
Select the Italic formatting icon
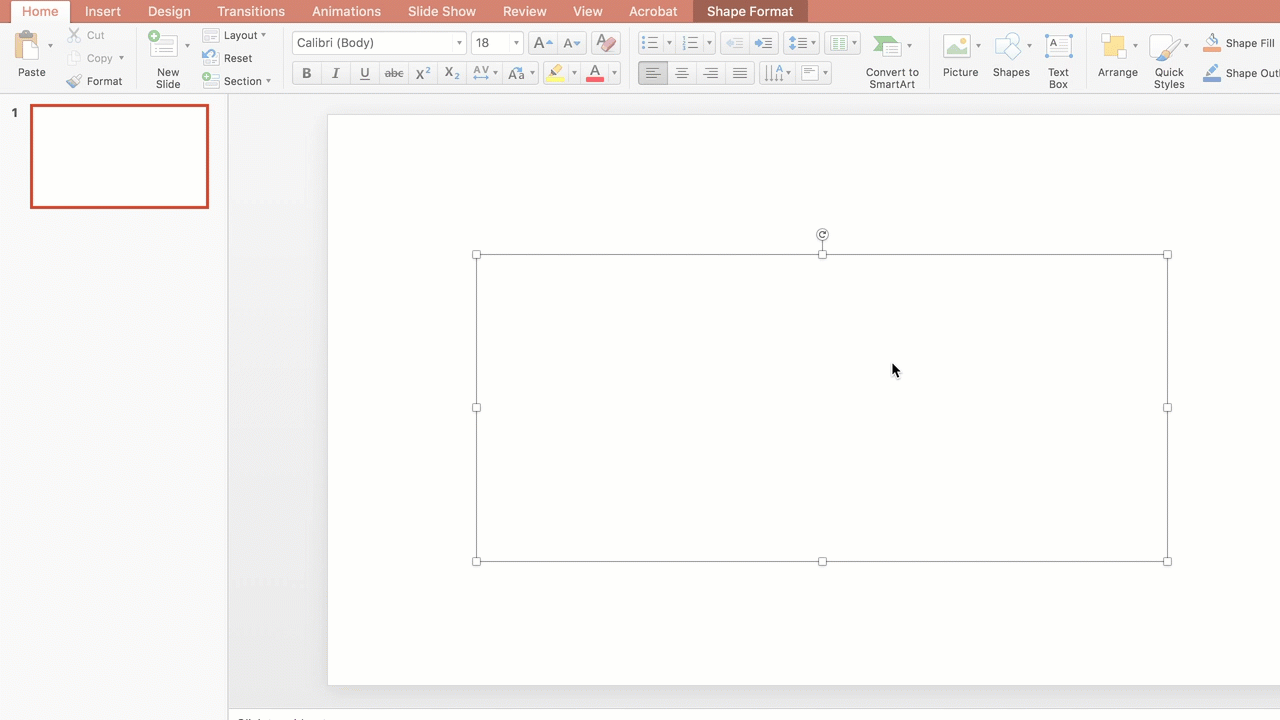[335, 72]
